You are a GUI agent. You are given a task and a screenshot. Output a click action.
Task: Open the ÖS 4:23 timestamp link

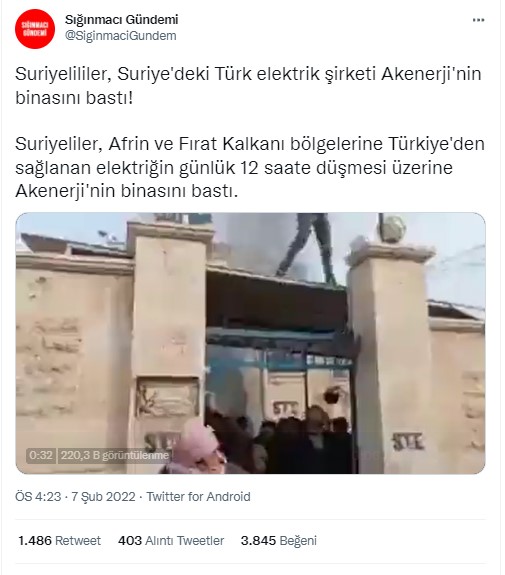[x=38, y=497]
